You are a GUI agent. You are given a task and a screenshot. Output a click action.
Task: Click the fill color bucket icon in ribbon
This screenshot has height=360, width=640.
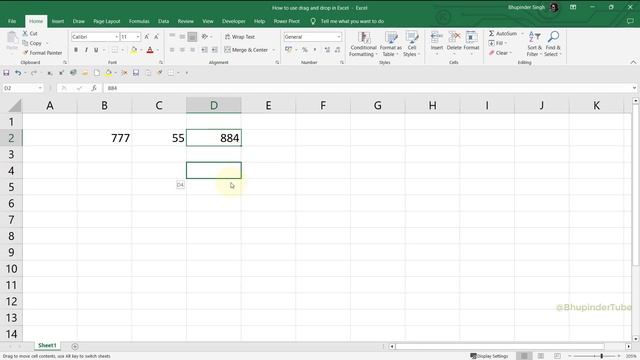click(133, 50)
